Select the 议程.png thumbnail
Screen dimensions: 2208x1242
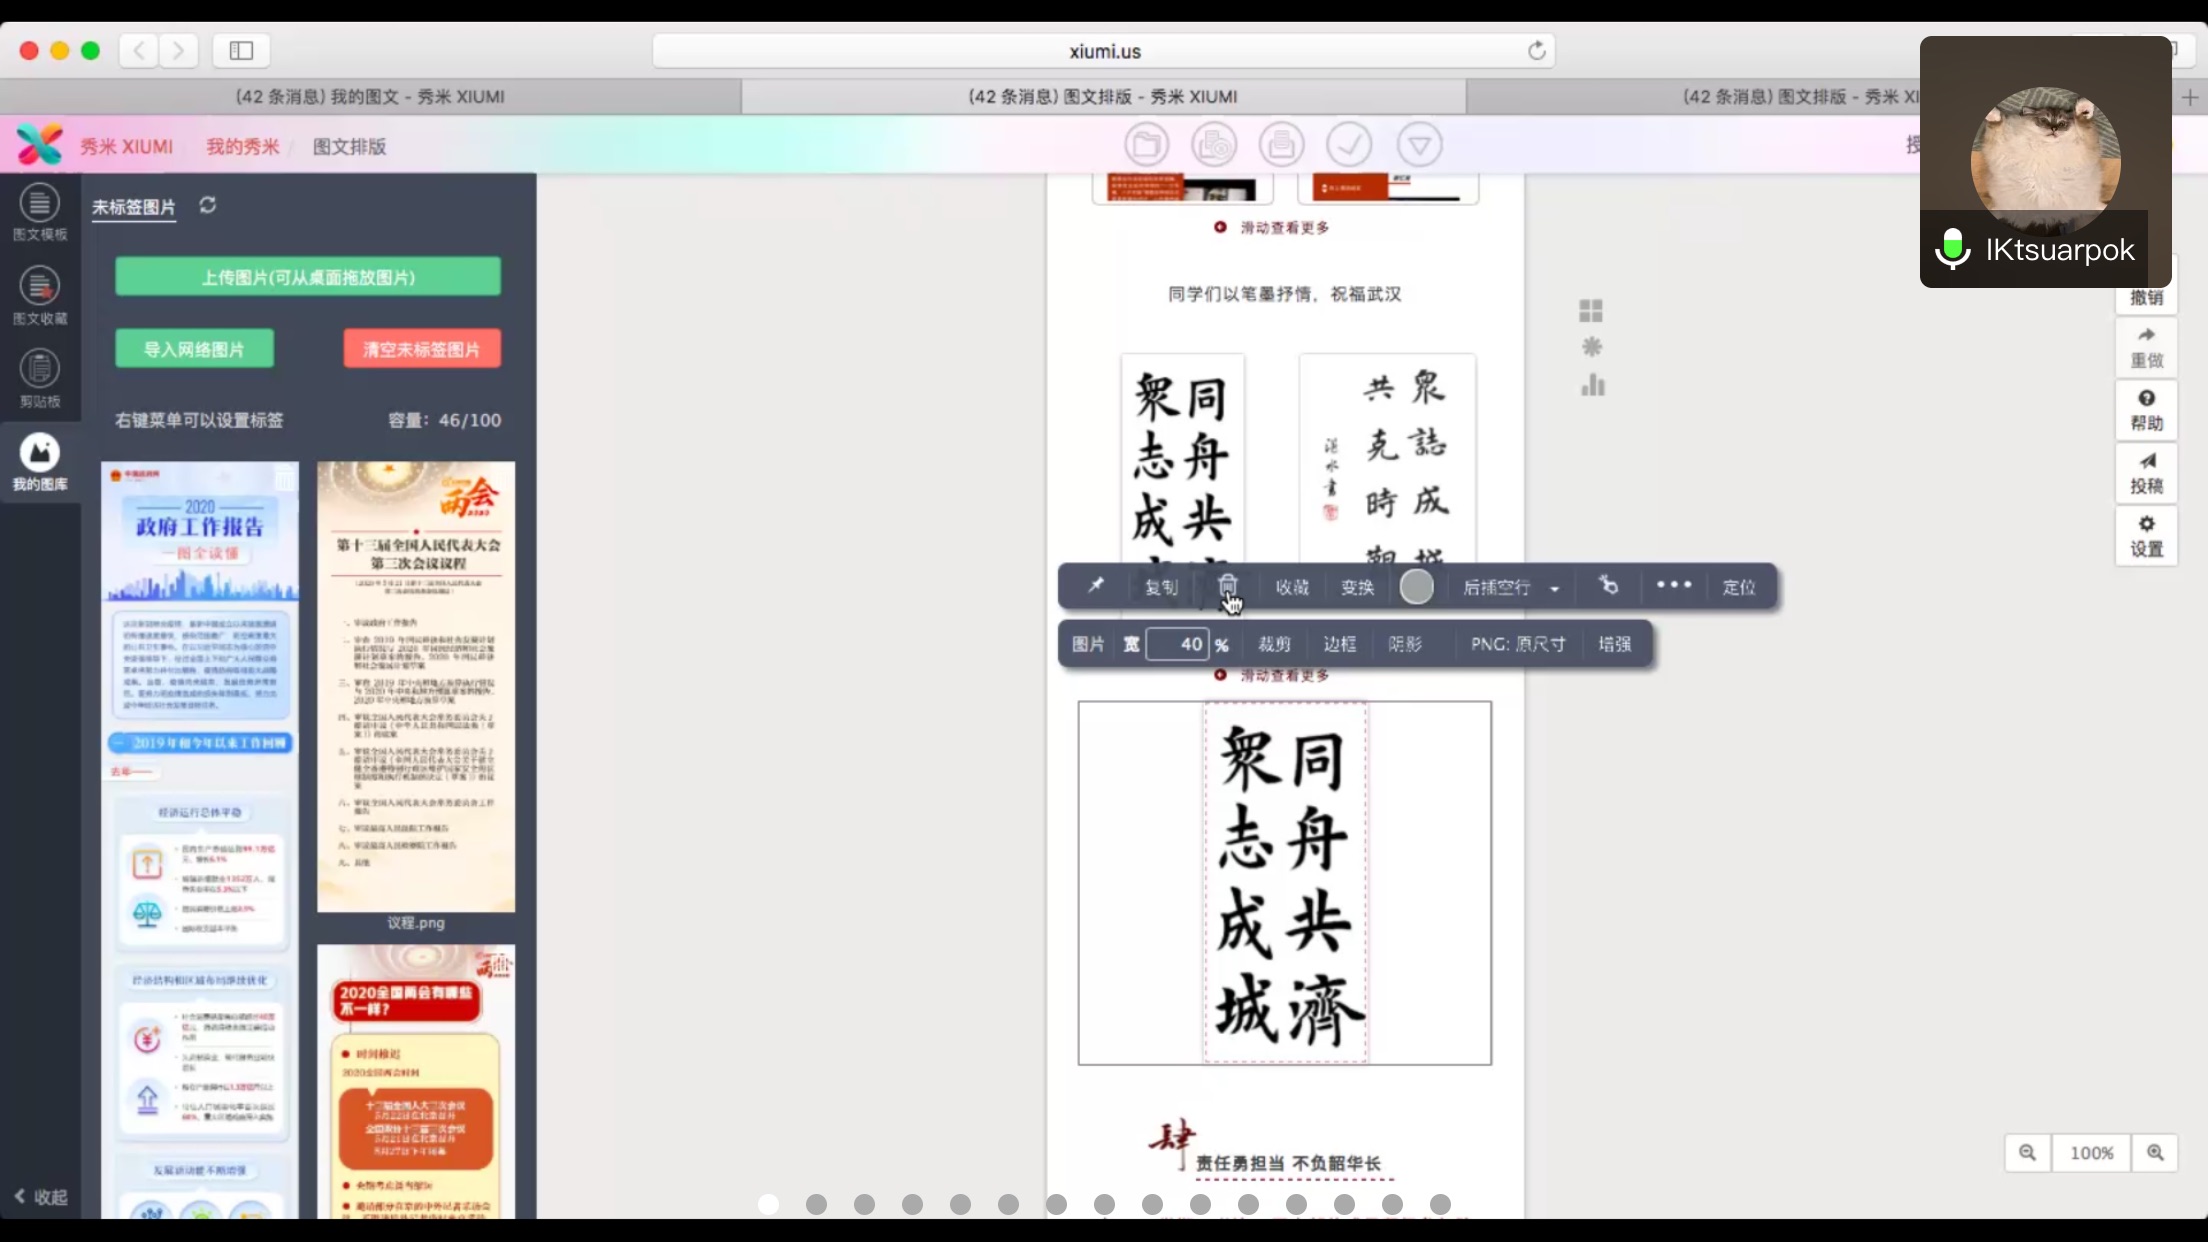416,687
